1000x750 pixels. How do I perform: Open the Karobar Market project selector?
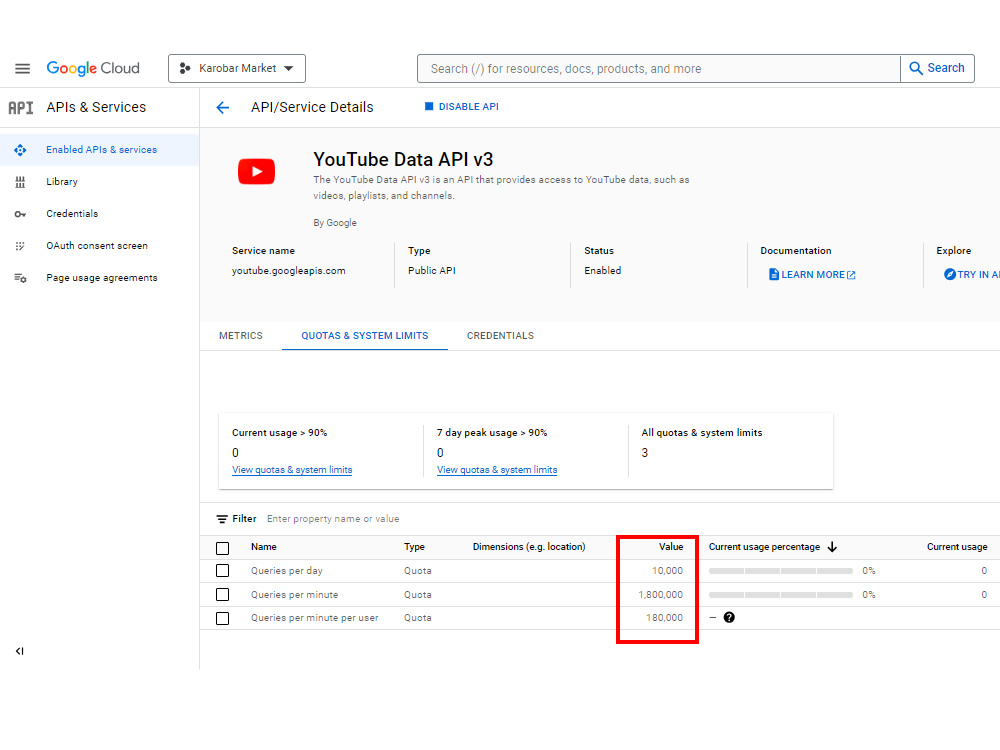click(x=237, y=68)
